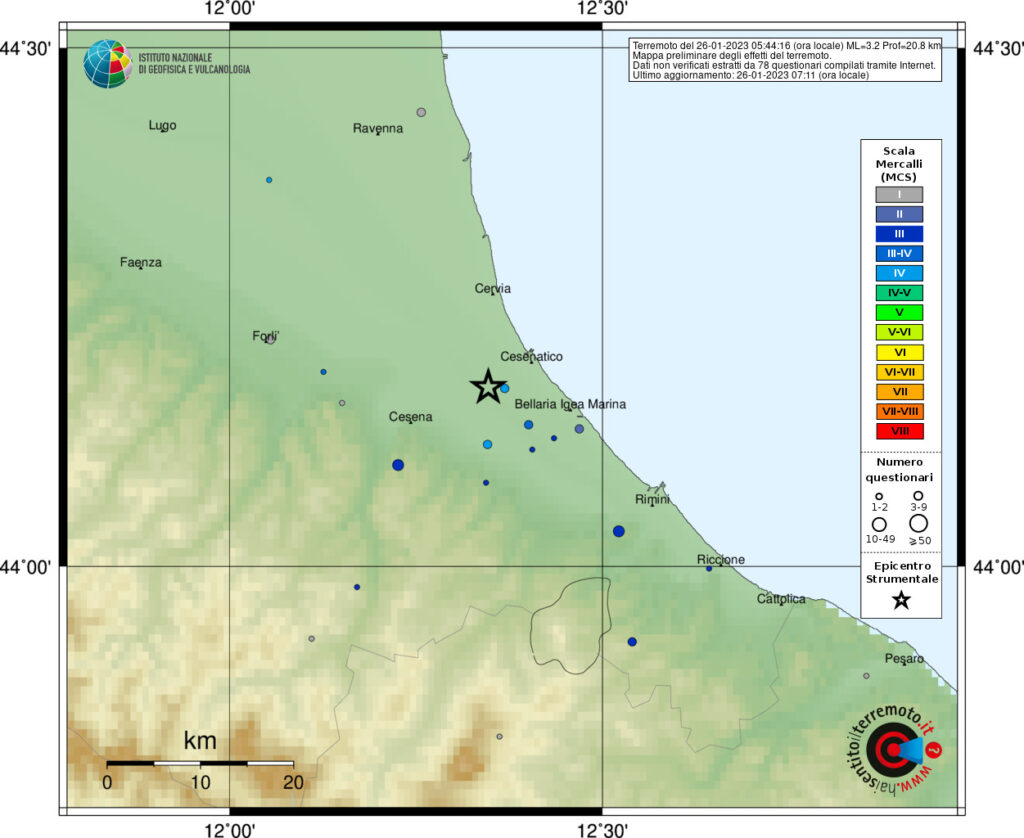This screenshot has height=838, width=1024.
Task: Click the Cattolica town label
Action: (x=781, y=599)
